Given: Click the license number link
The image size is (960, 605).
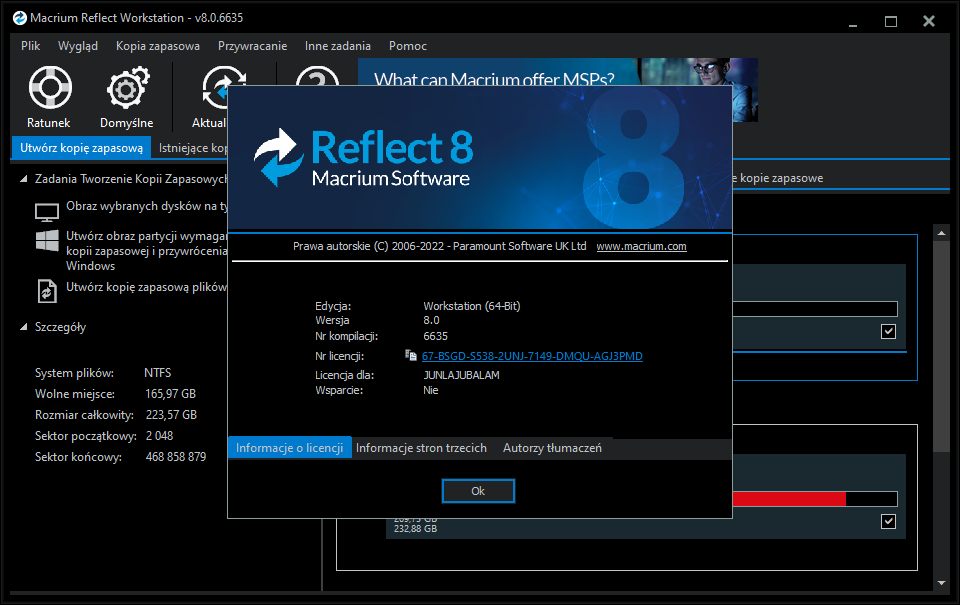Looking at the screenshot, I should (x=532, y=356).
